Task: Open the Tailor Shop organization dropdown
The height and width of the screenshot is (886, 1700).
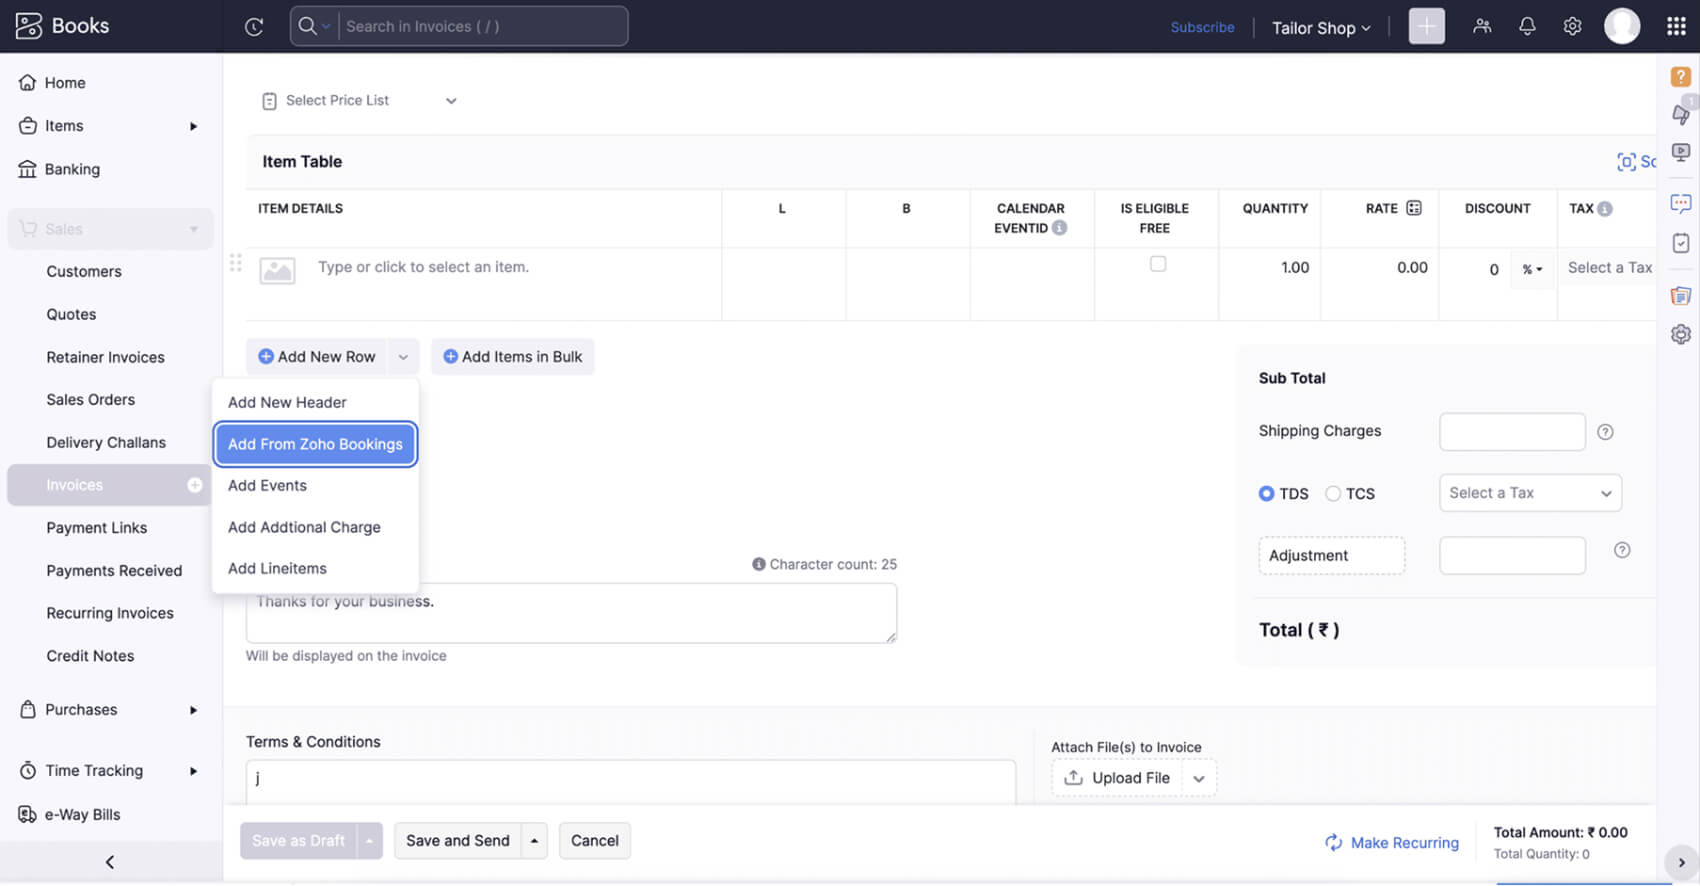Action: [x=1320, y=28]
